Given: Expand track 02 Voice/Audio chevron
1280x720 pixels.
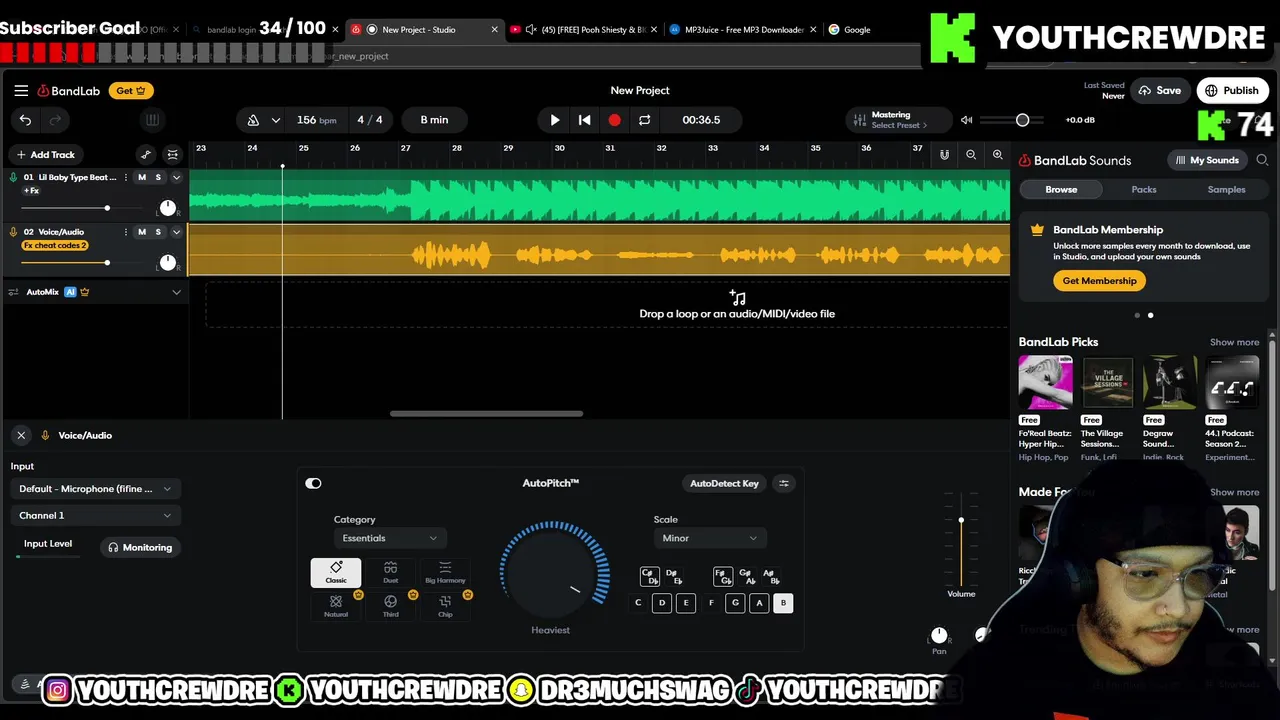Looking at the screenshot, I should click(x=176, y=231).
